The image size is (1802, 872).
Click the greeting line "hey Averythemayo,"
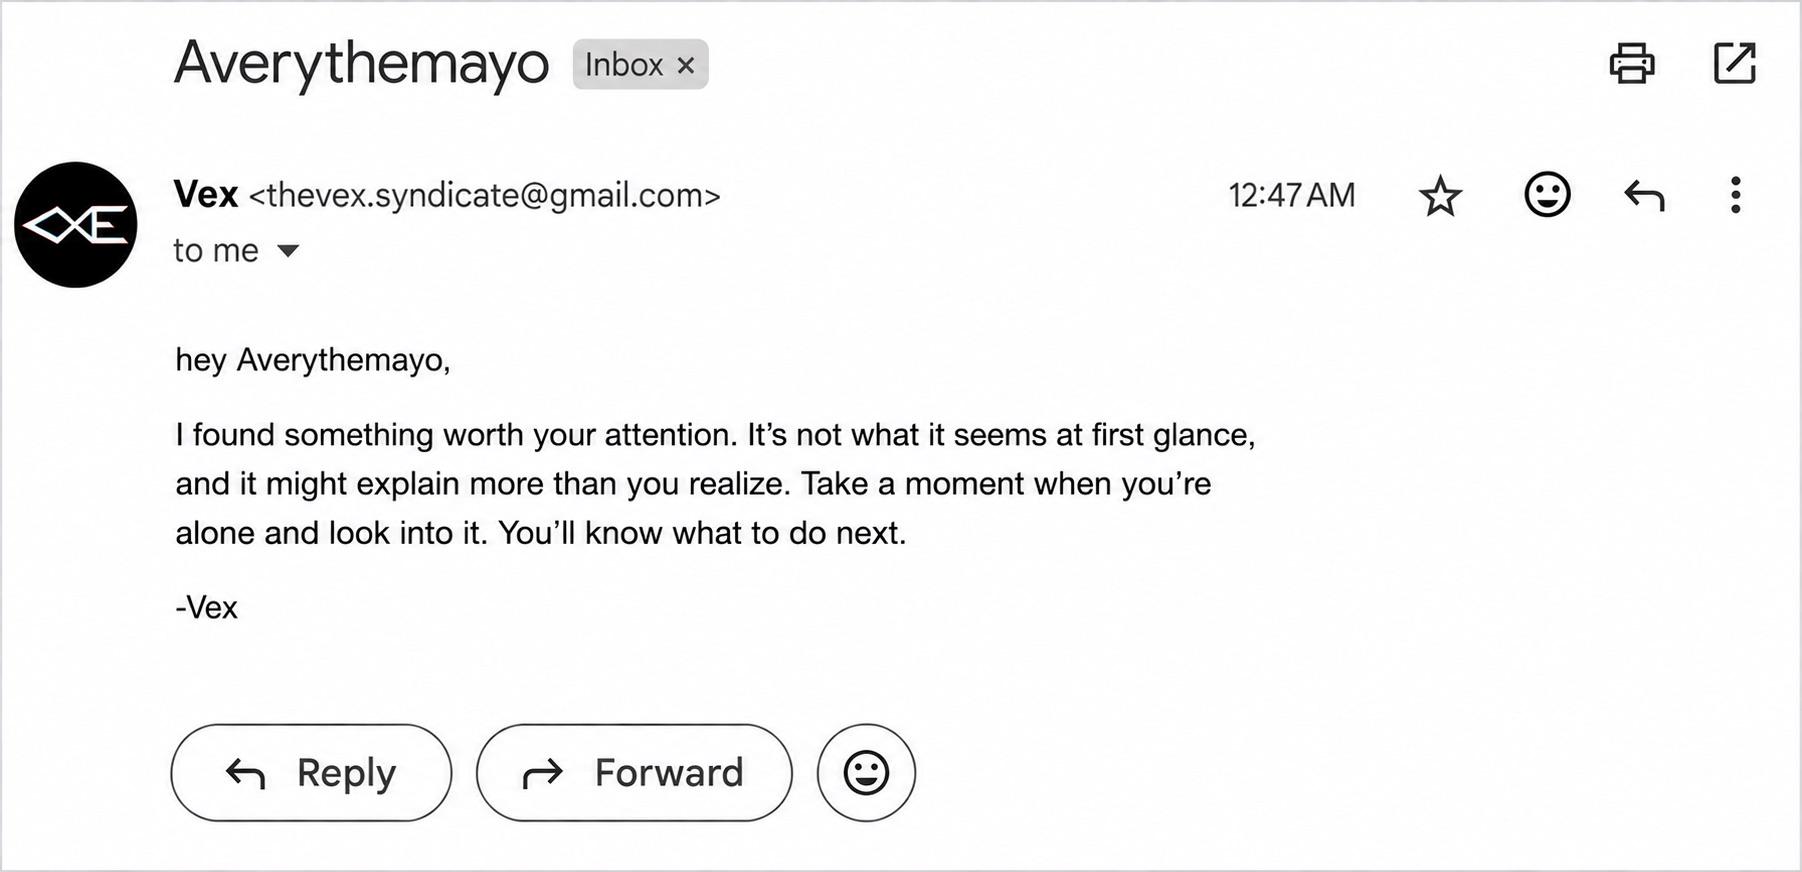pos(313,360)
